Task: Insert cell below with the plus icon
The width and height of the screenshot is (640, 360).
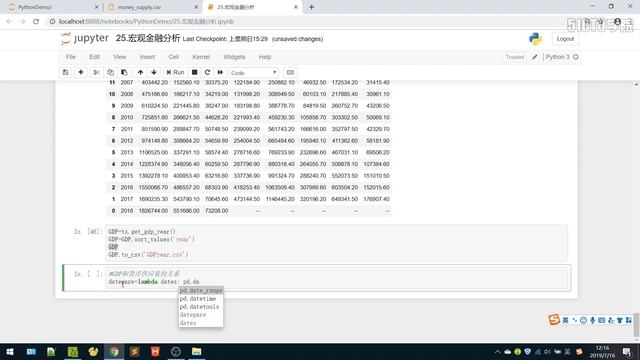Action: 81,73
